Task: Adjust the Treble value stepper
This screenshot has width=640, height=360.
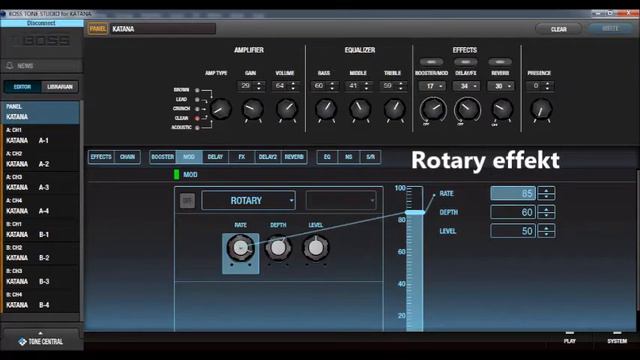Action: click(x=400, y=86)
